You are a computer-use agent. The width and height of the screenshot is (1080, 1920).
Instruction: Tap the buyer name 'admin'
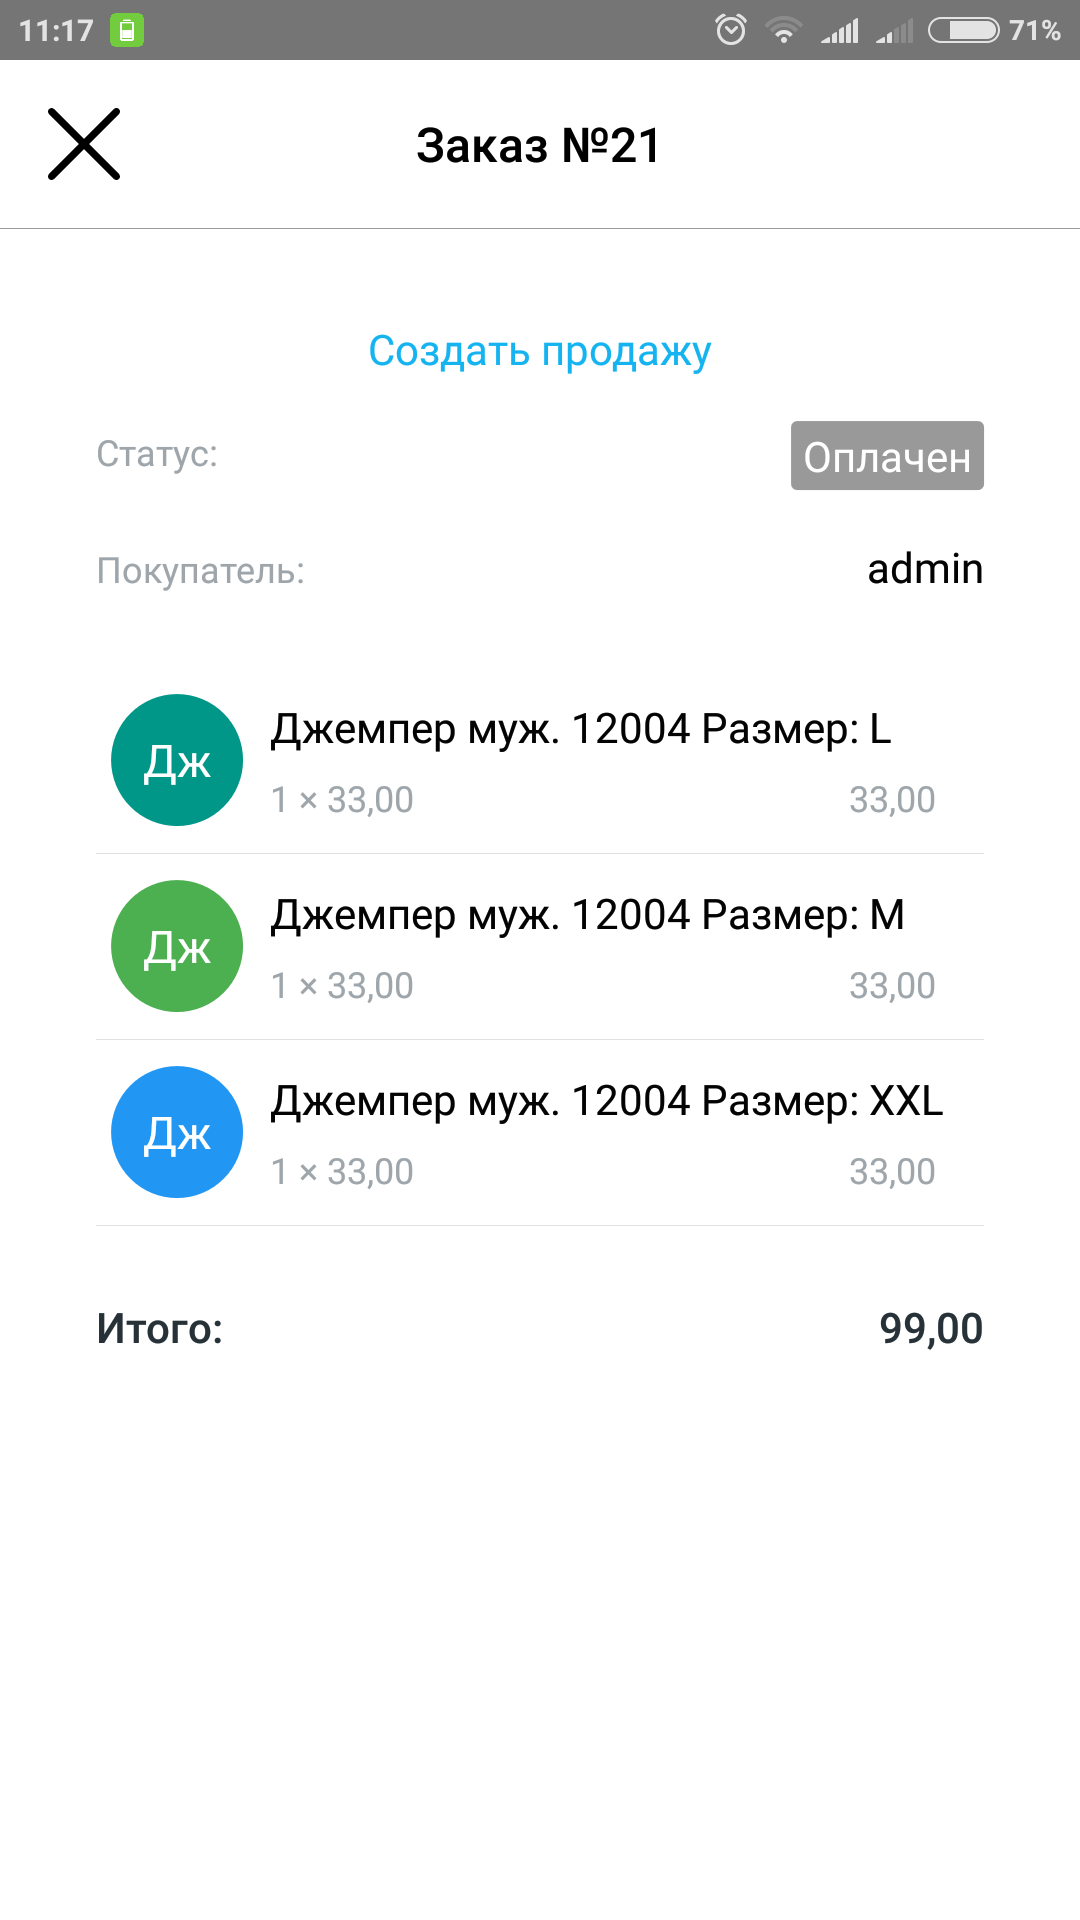925,569
